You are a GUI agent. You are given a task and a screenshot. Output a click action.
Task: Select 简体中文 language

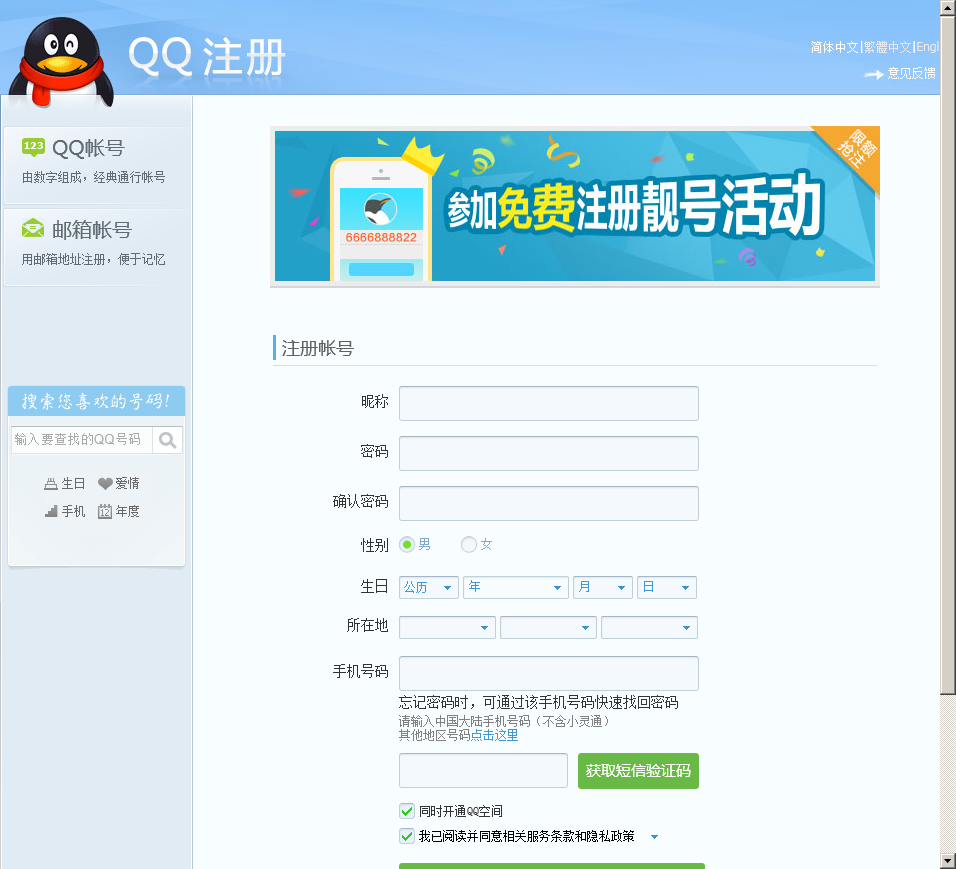[834, 47]
